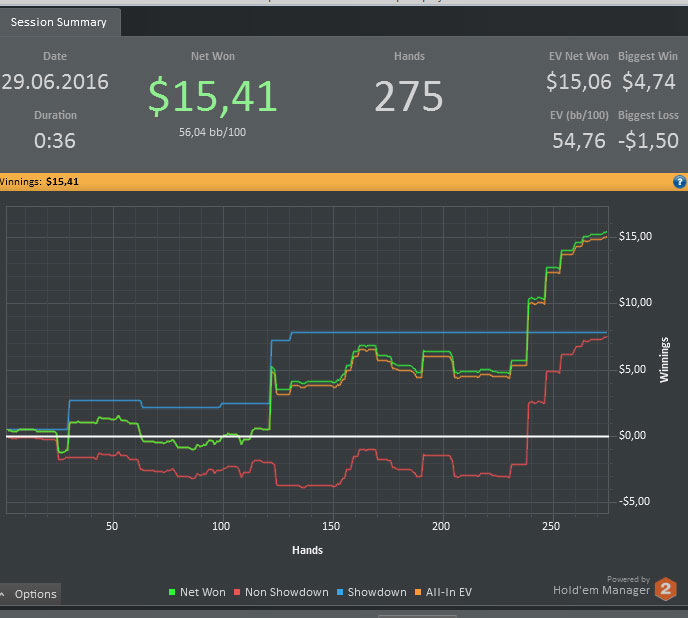
Task: Select the EV Net Won $15,06 value
Action: 579,82
